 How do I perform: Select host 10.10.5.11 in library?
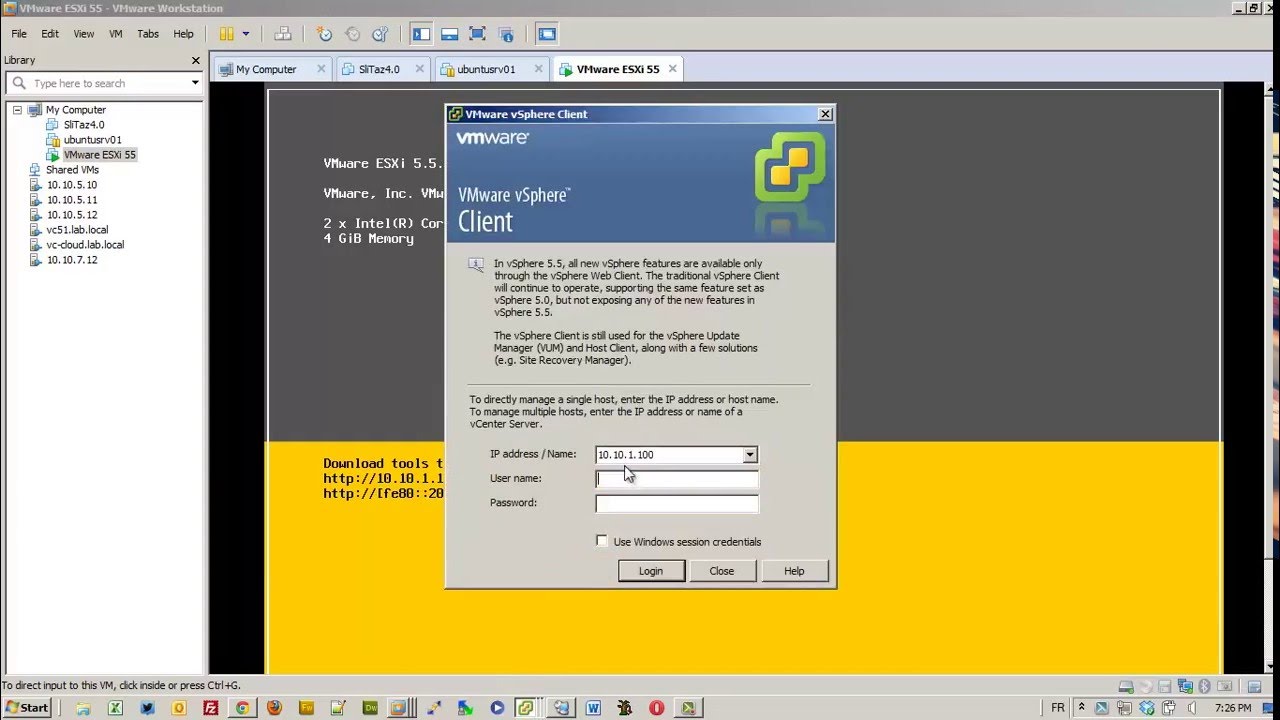[x=72, y=200]
